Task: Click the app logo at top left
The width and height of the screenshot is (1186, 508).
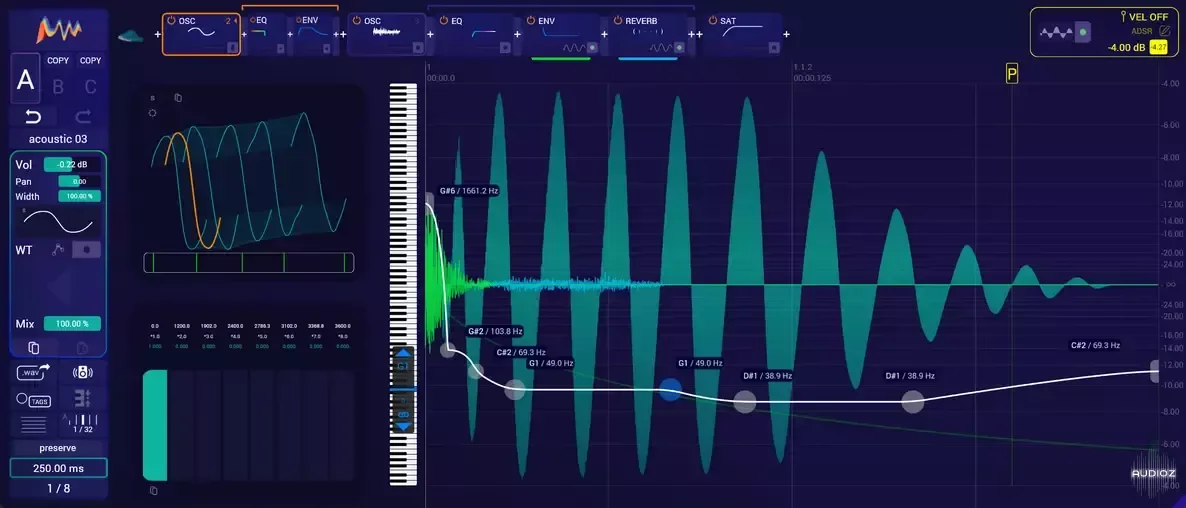Action: pos(59,31)
